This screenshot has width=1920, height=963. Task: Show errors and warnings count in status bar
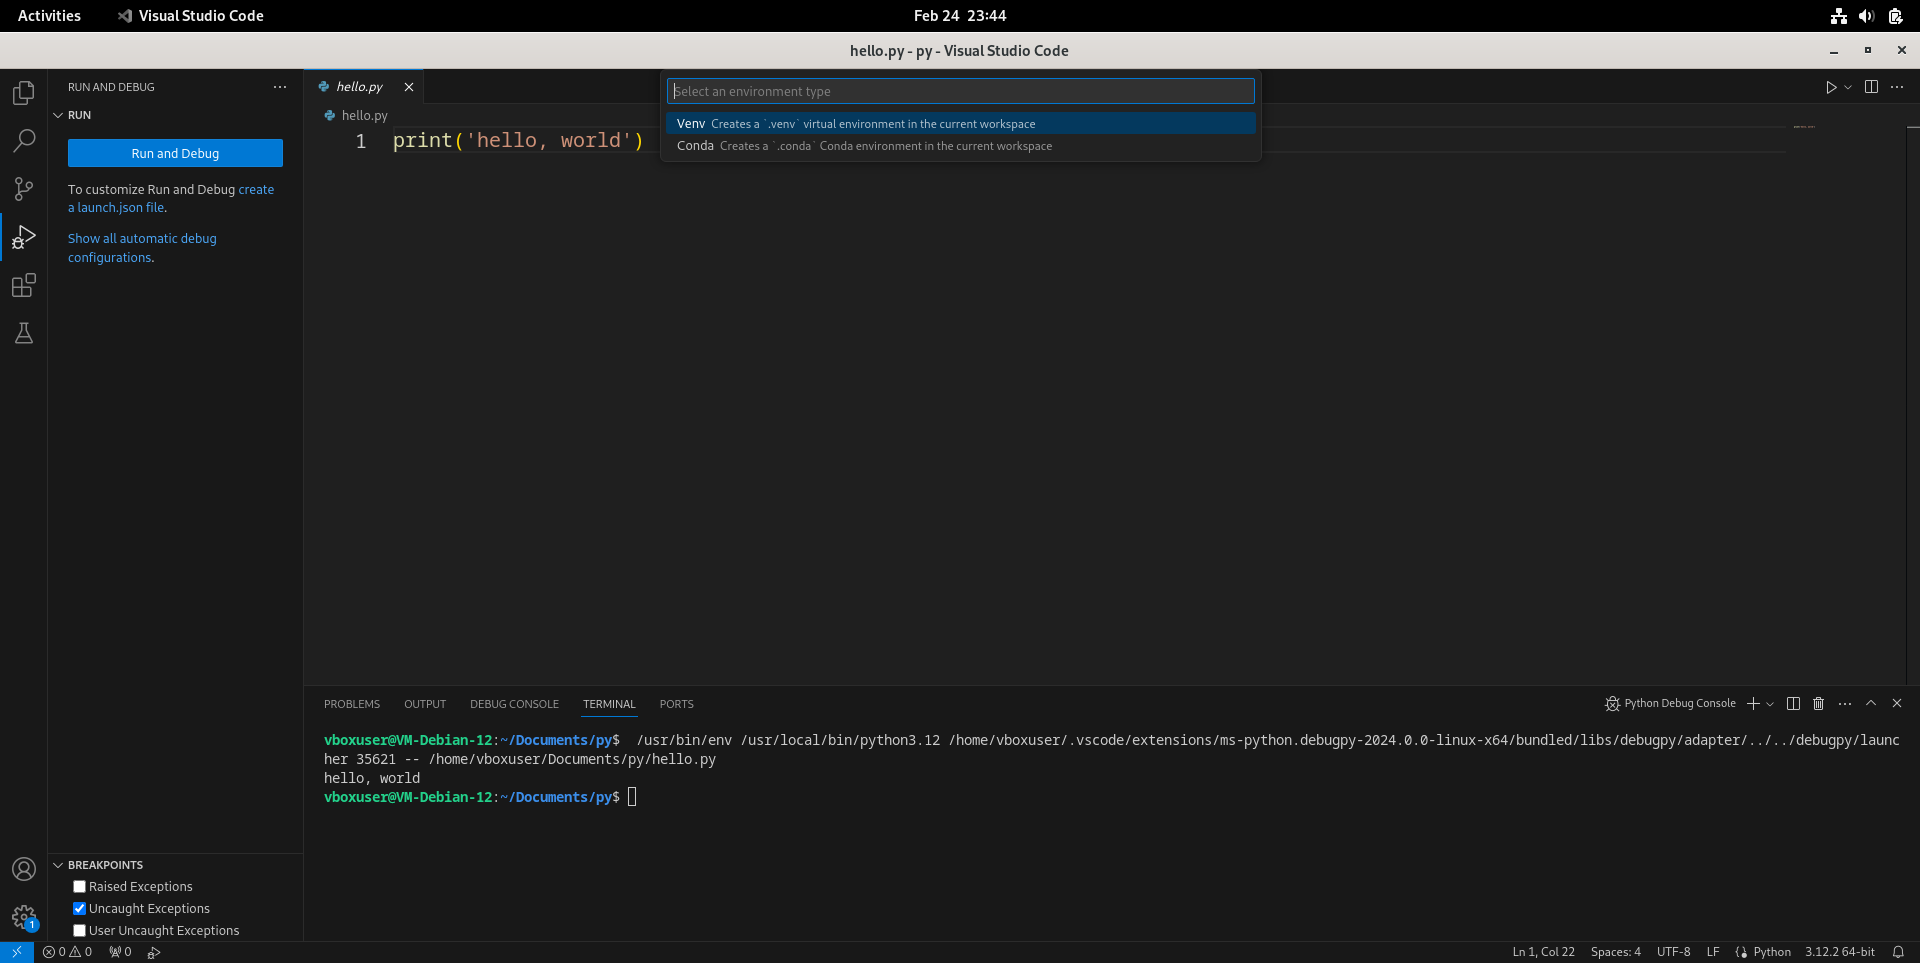point(67,952)
